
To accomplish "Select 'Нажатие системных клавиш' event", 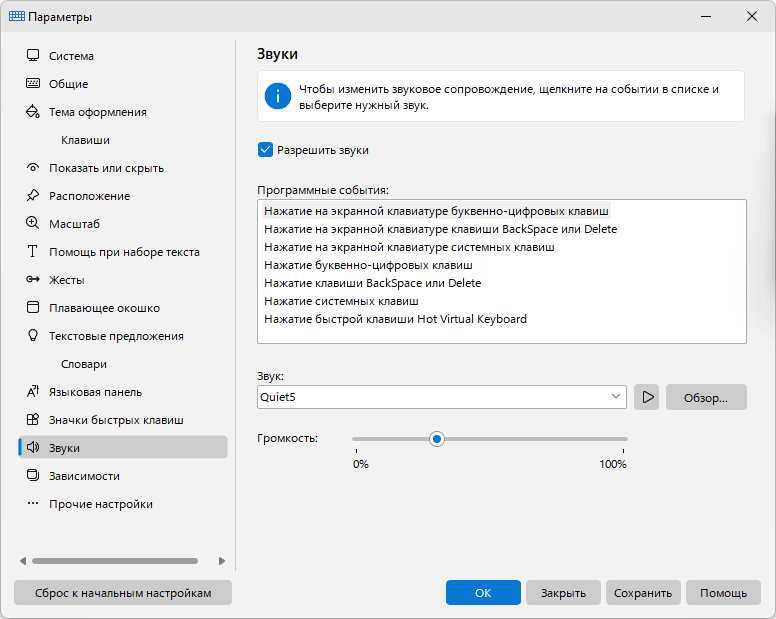I will 341,301.
